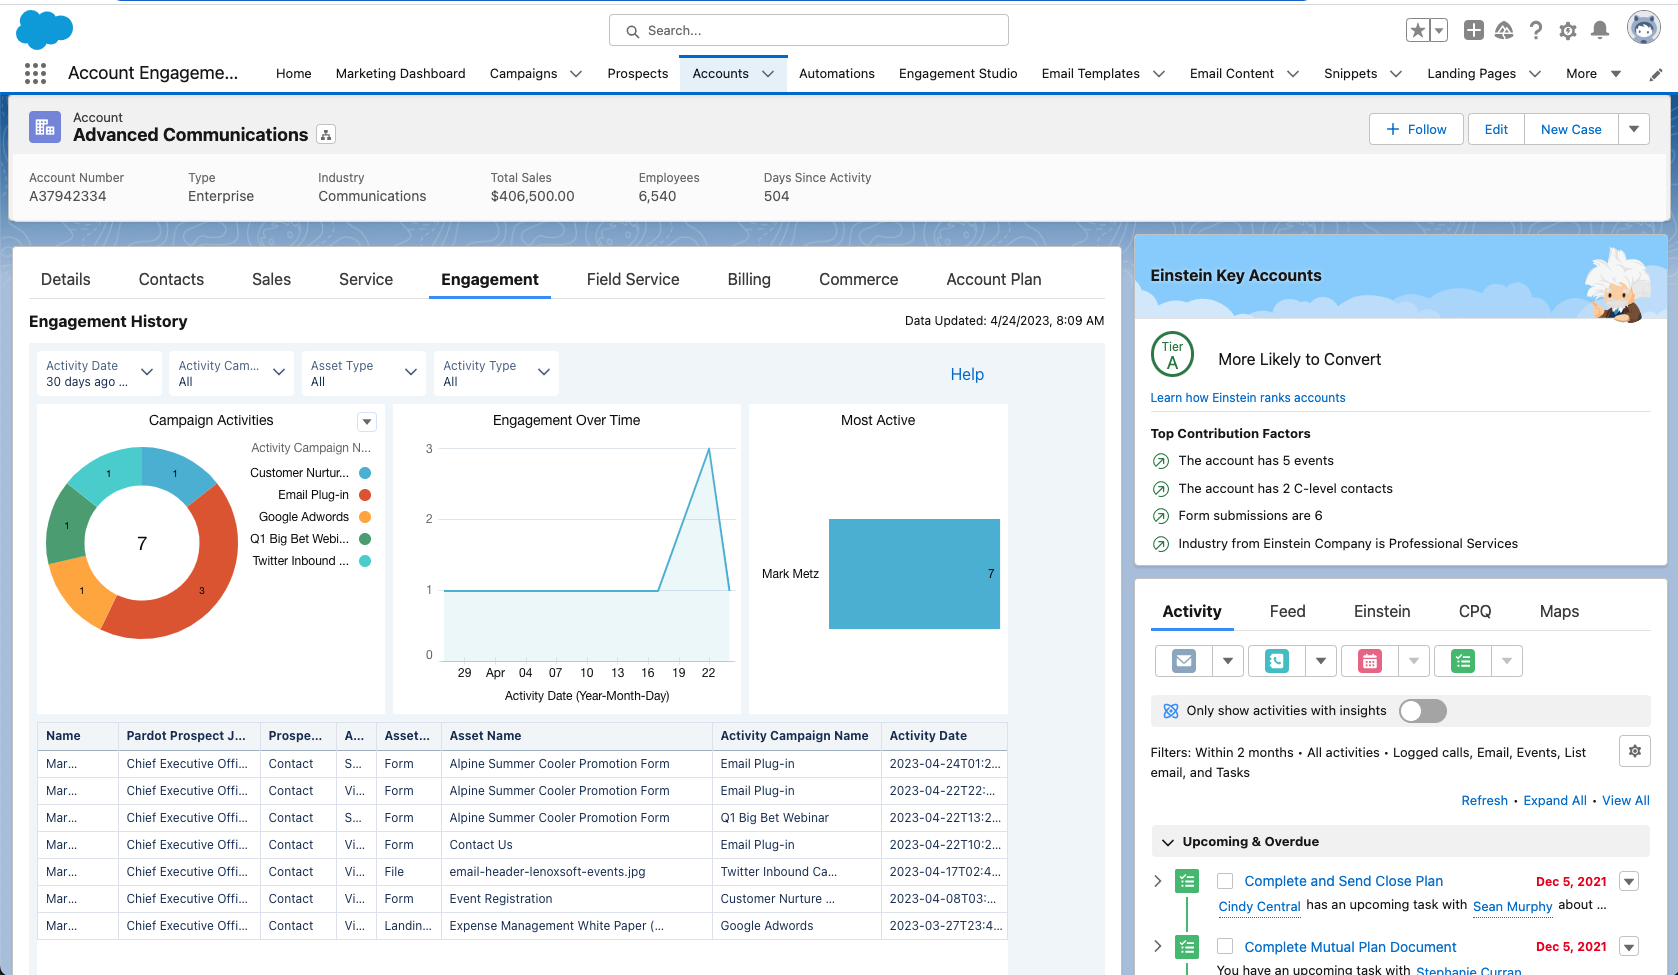The height and width of the screenshot is (975, 1678).
Task: Click the global create plus icon
Action: 1473,30
